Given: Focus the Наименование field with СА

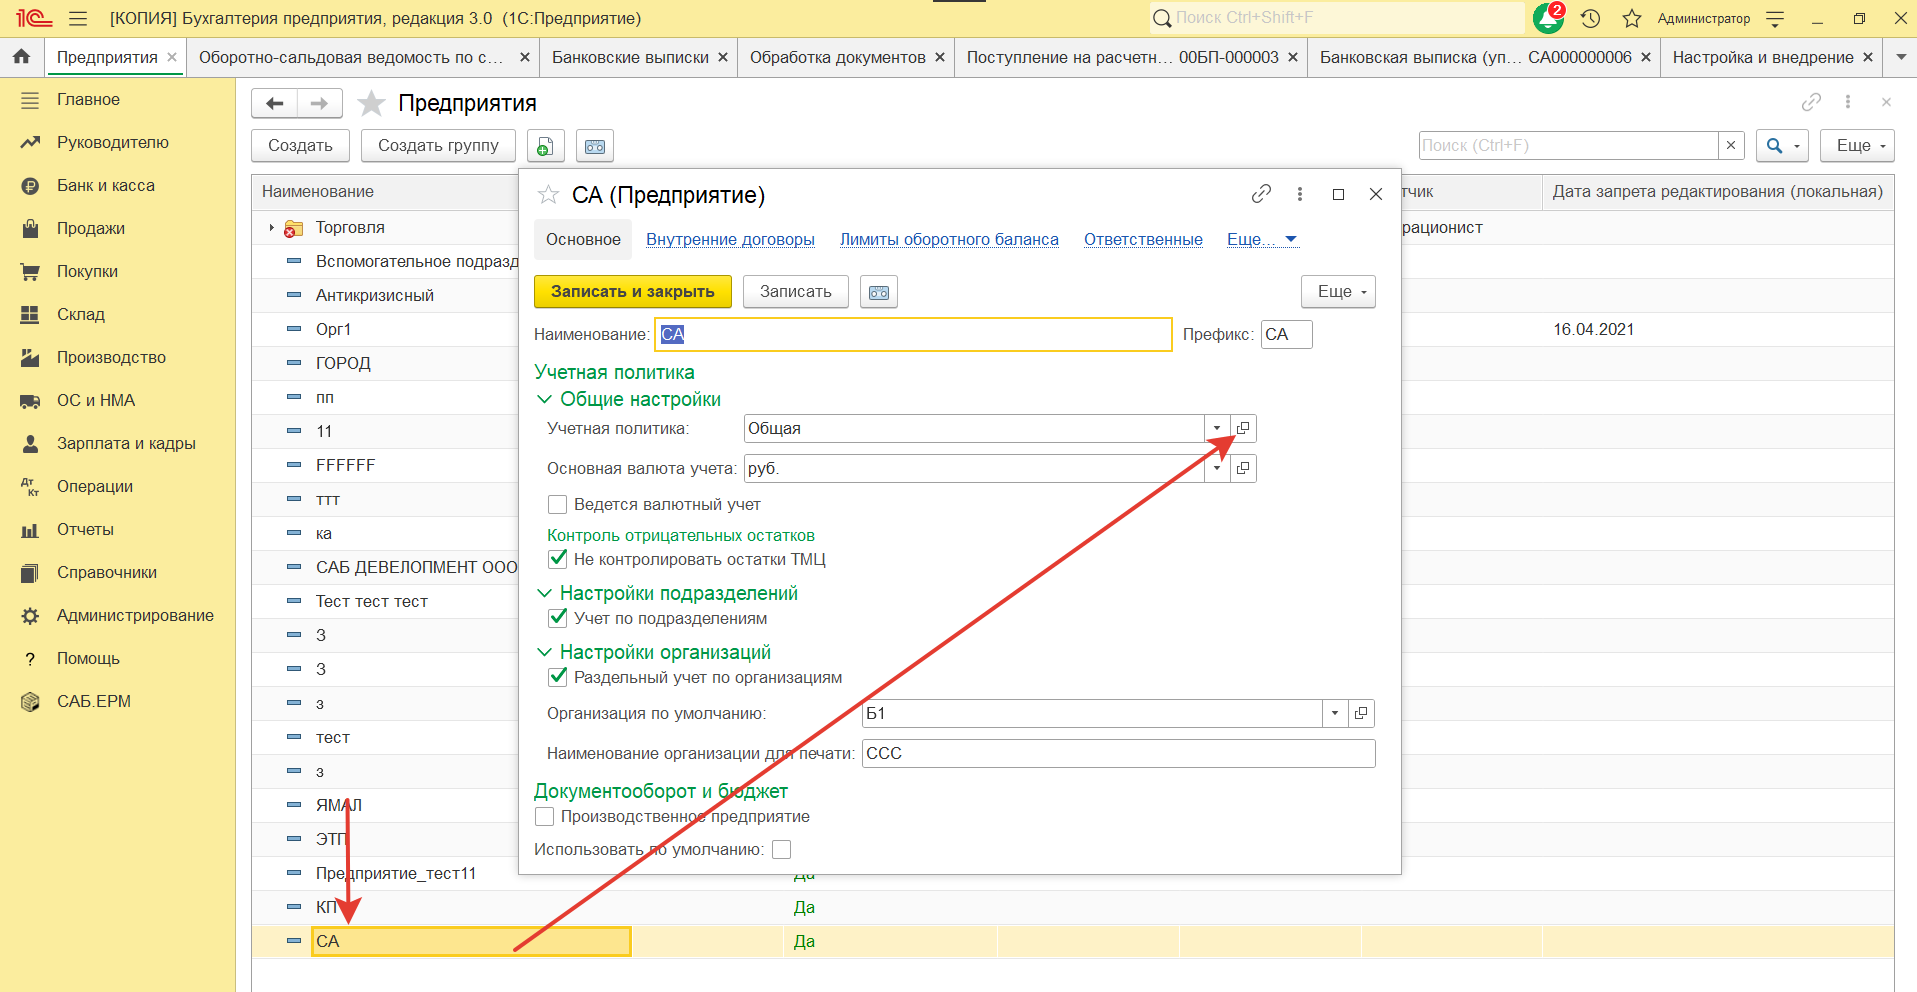Looking at the screenshot, I should point(913,334).
